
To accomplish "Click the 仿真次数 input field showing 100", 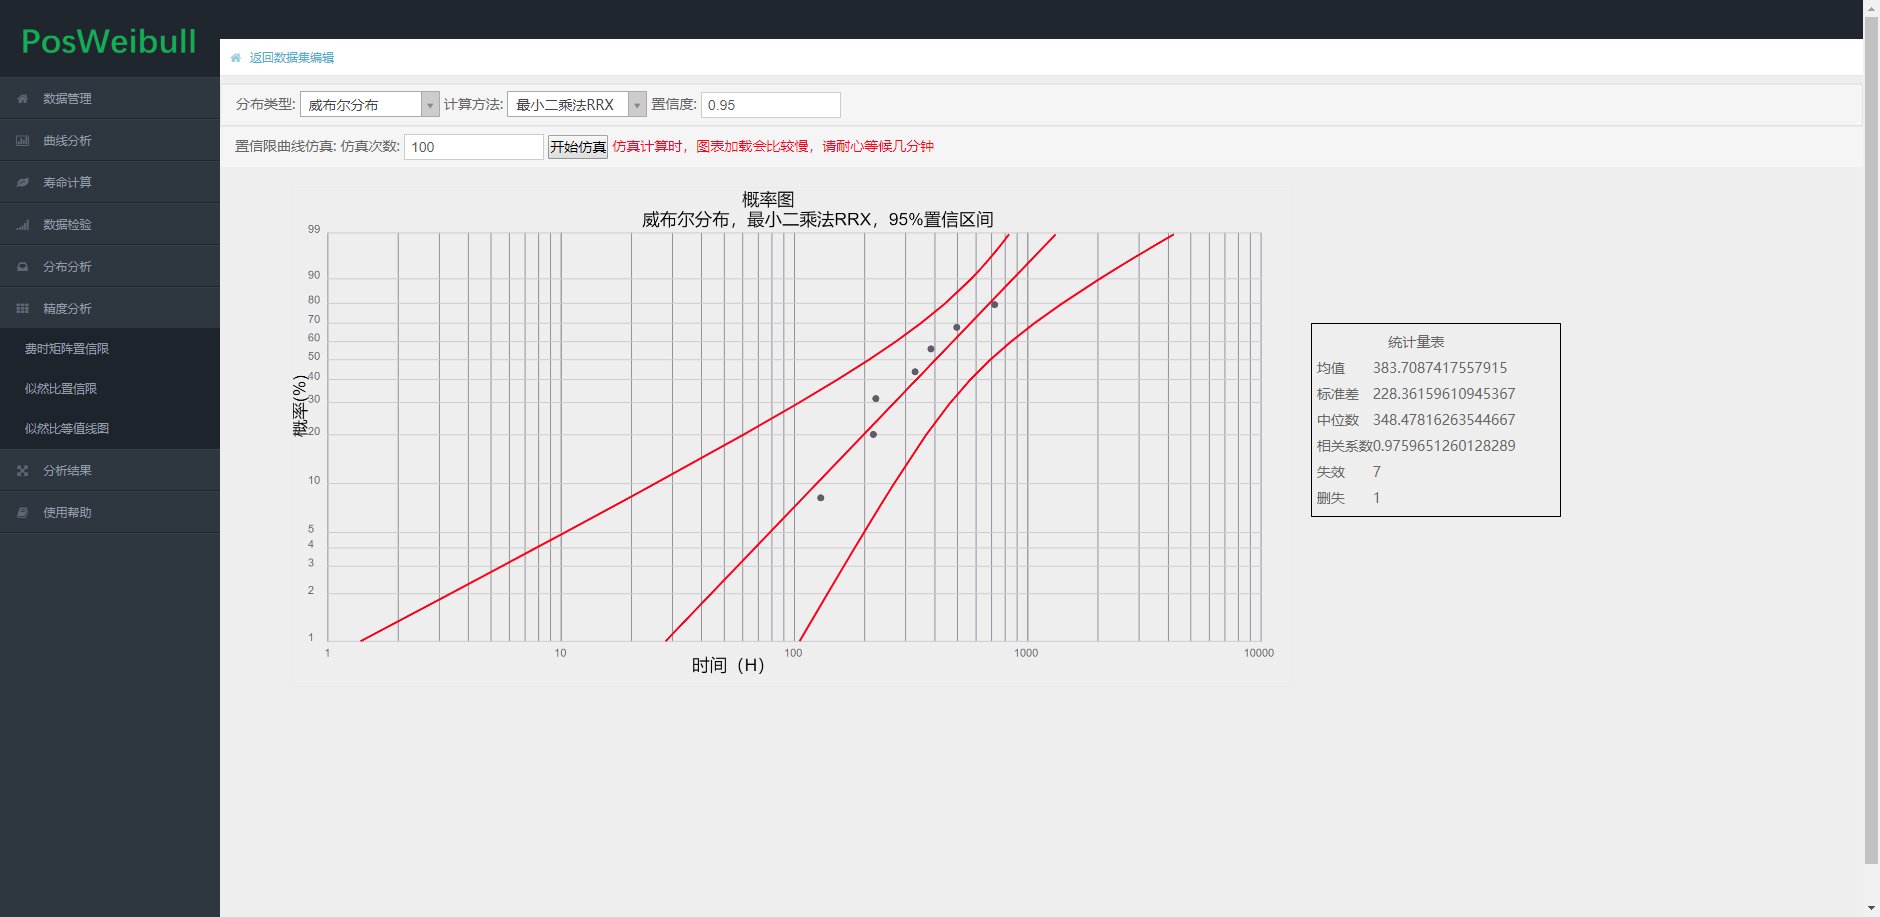I will [x=472, y=146].
